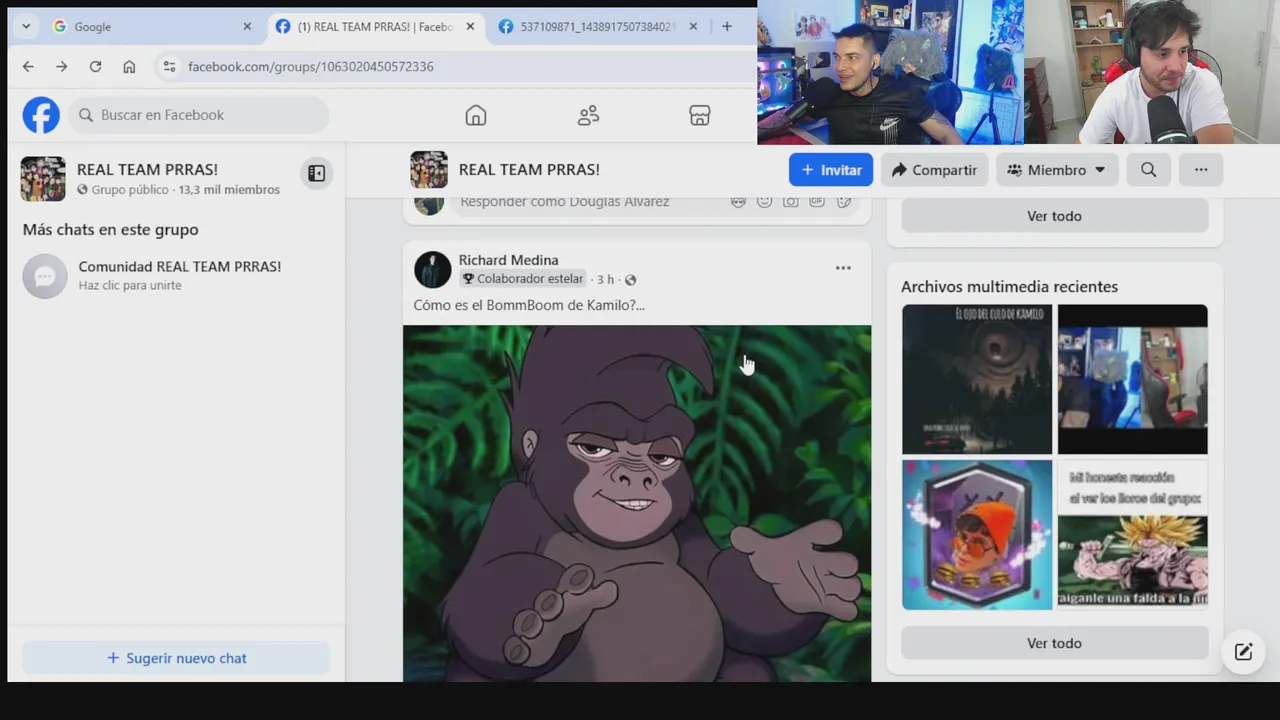Viewport: 1280px width, 720px height.
Task: Open the gaming room photo thumbnail
Action: point(1133,379)
